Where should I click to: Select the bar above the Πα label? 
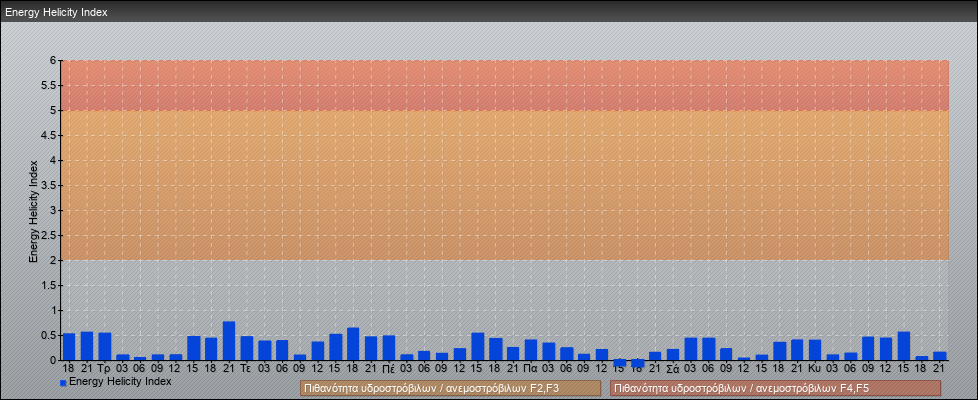click(531, 349)
